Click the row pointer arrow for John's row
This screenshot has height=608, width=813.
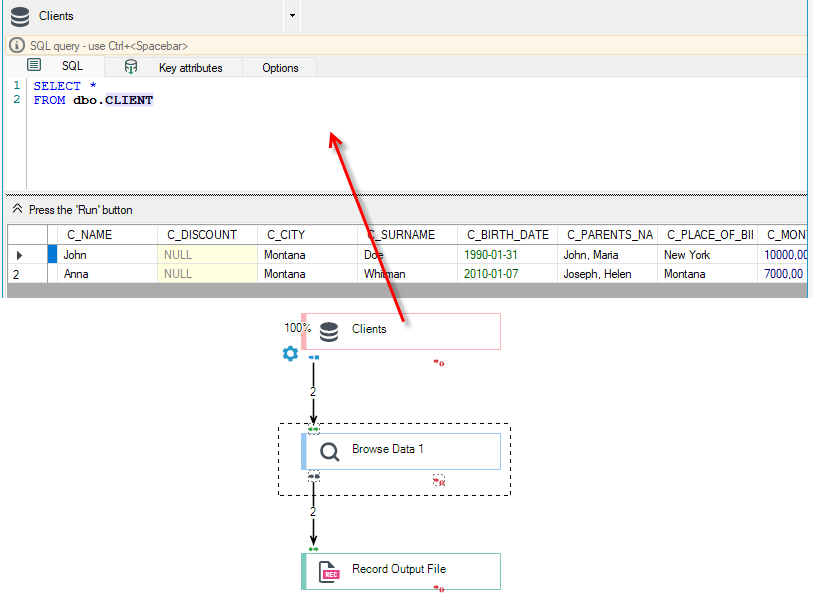pyautogui.click(x=20, y=255)
